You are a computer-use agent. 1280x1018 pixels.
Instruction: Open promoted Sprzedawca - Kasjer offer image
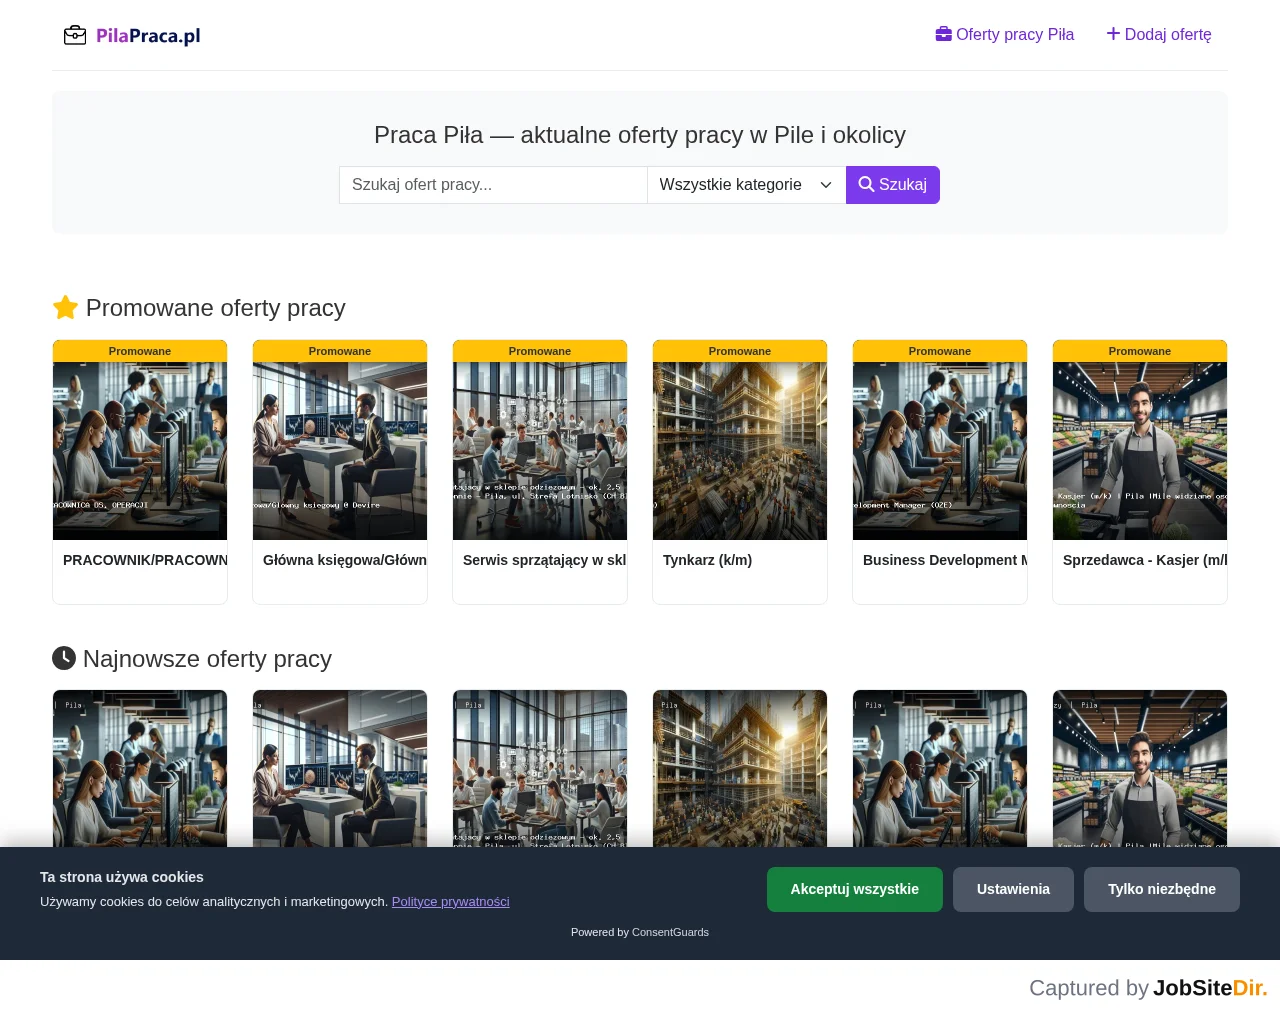1140,451
